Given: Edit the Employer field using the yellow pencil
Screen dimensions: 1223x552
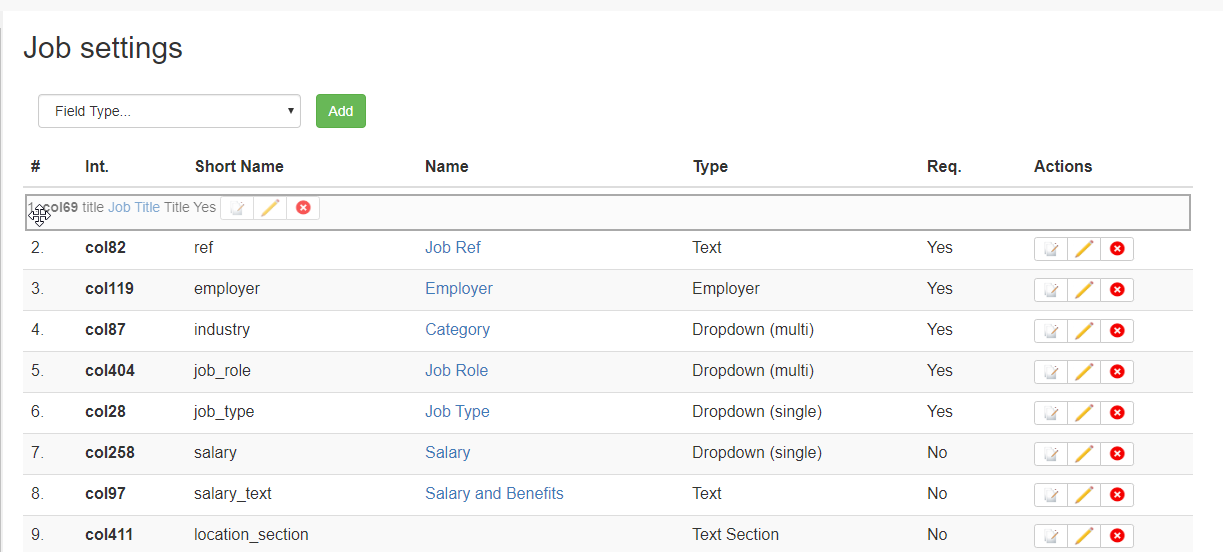Looking at the screenshot, I should click(1084, 290).
